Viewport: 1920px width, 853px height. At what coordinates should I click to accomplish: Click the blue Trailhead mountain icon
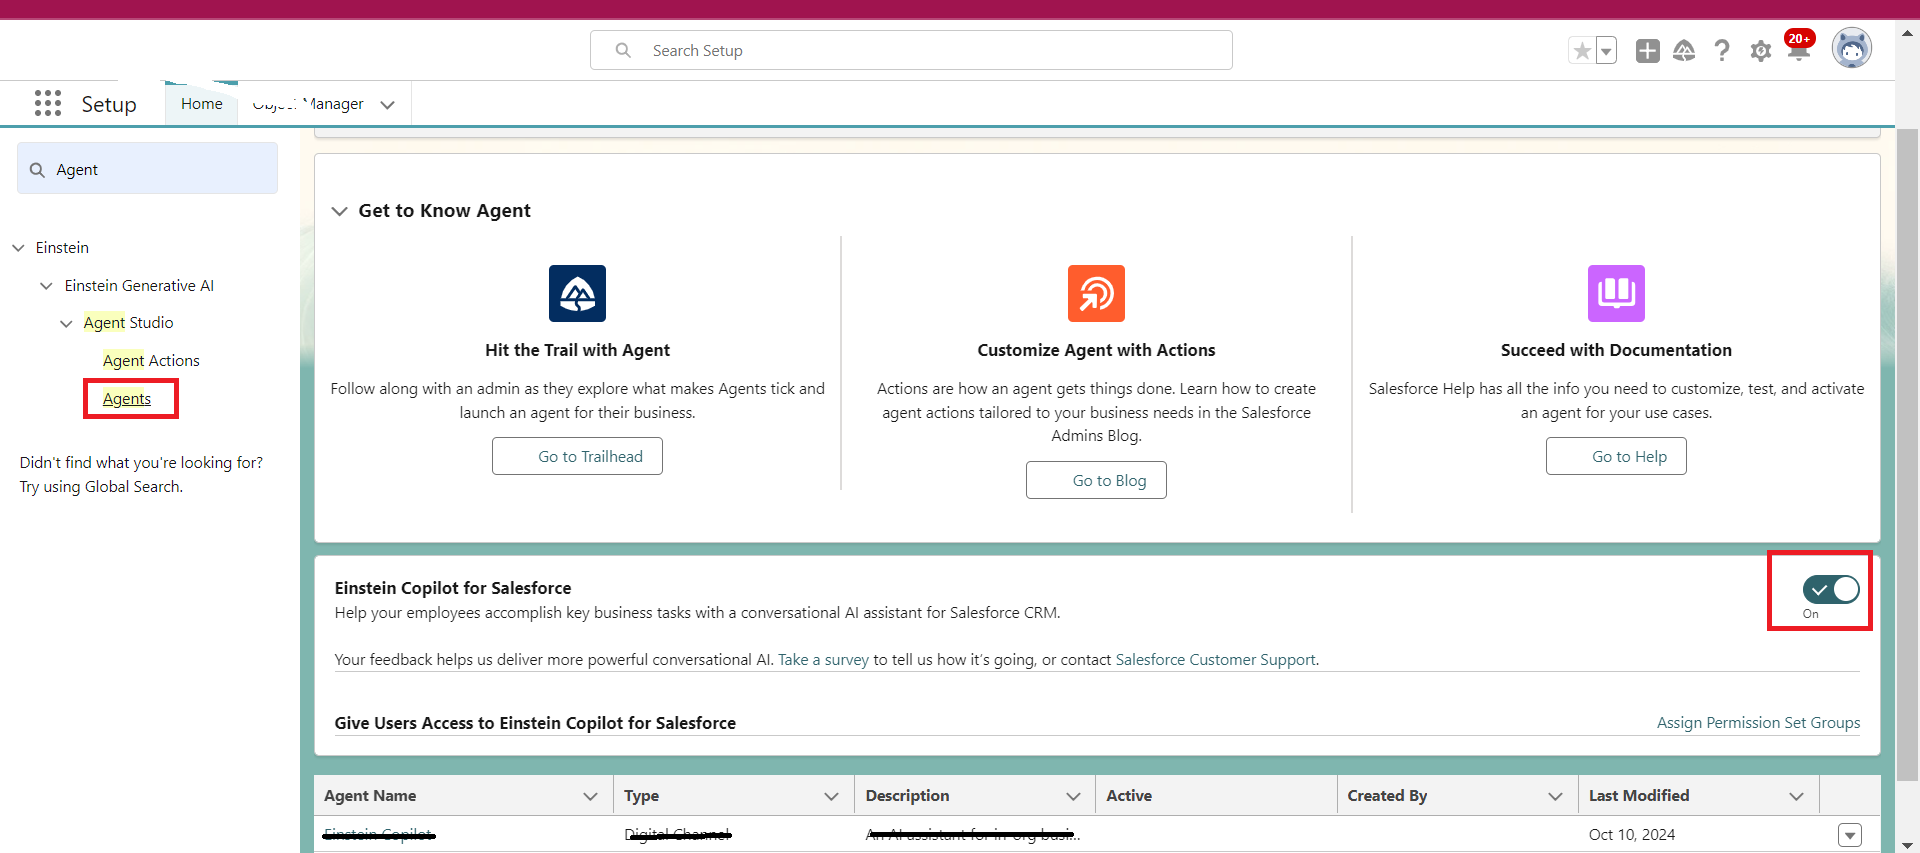[x=577, y=293]
